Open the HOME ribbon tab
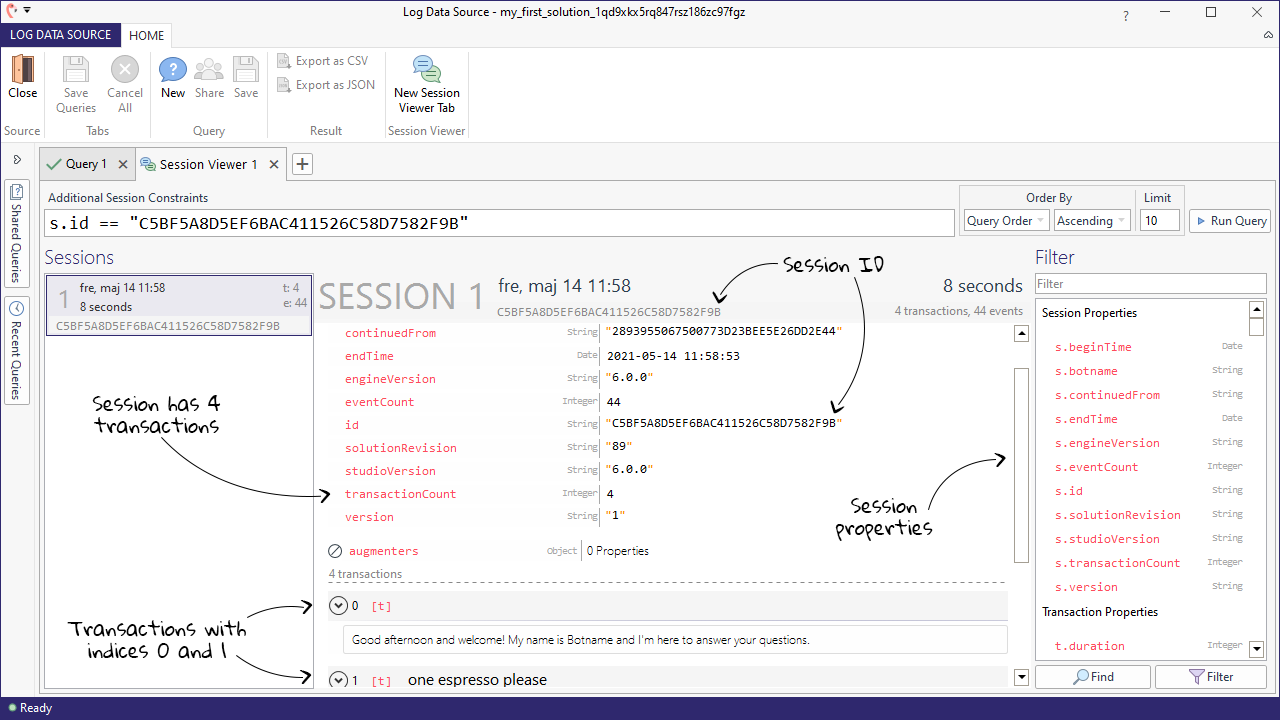 147,35
